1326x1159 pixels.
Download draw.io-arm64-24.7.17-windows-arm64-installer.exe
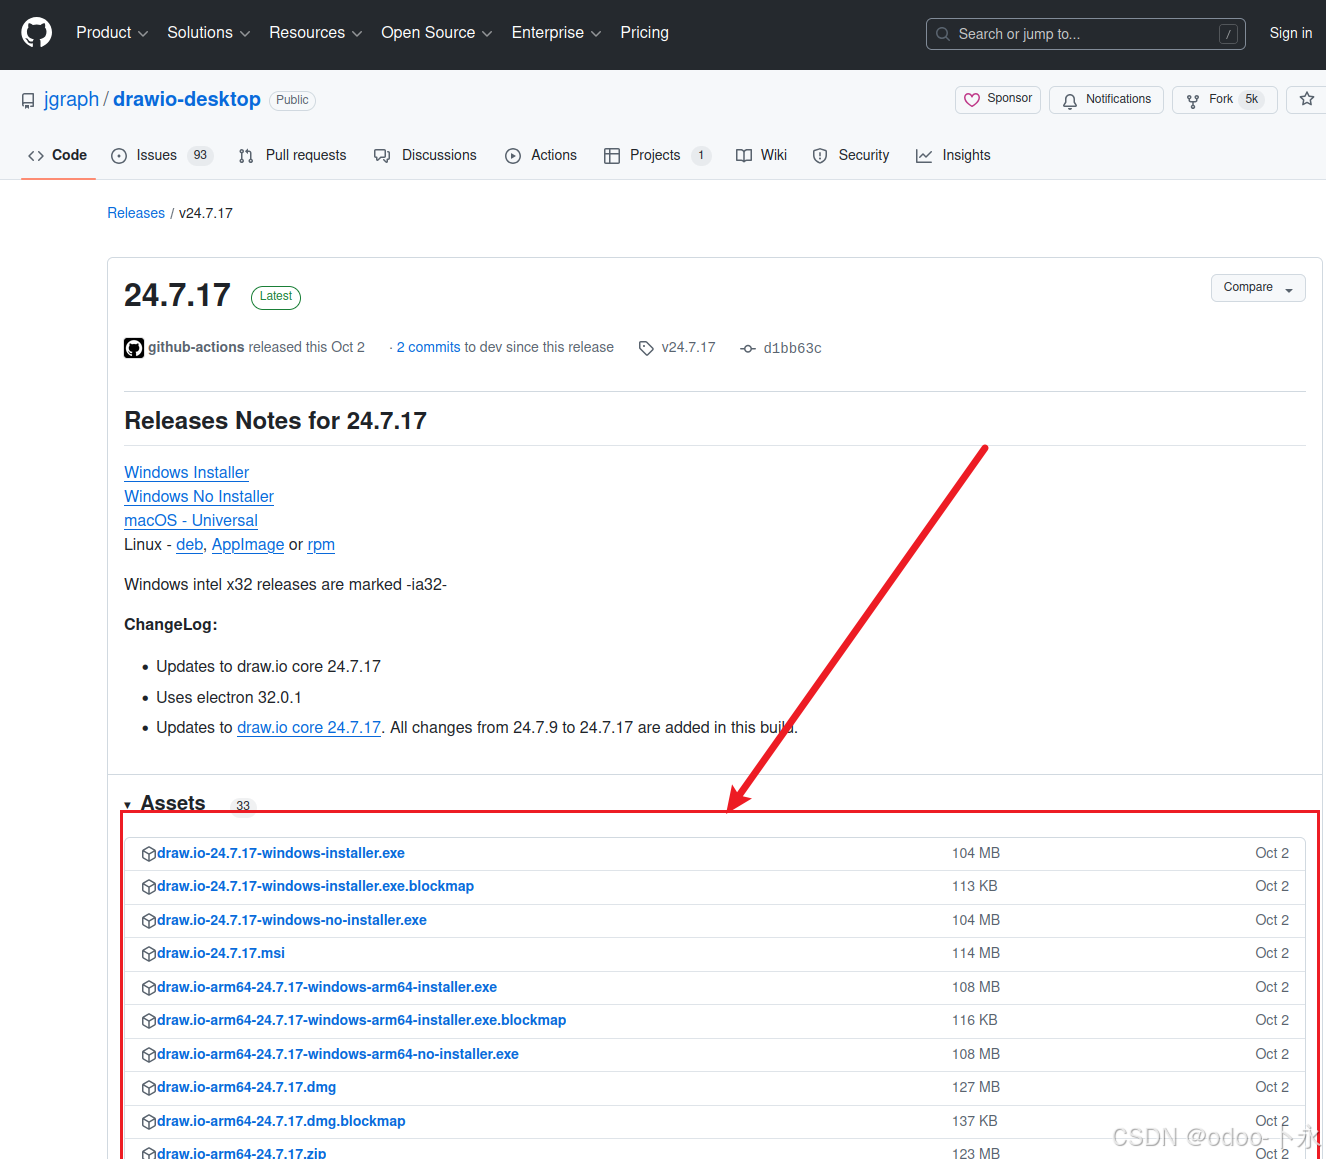(327, 987)
